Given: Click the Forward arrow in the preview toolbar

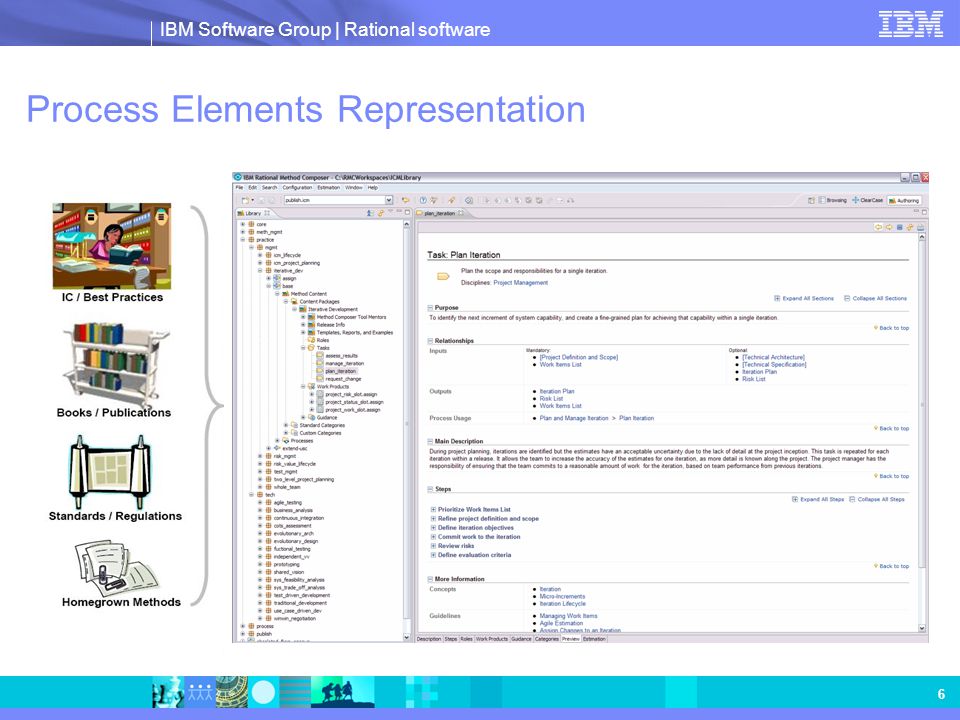Looking at the screenshot, I should (889, 227).
